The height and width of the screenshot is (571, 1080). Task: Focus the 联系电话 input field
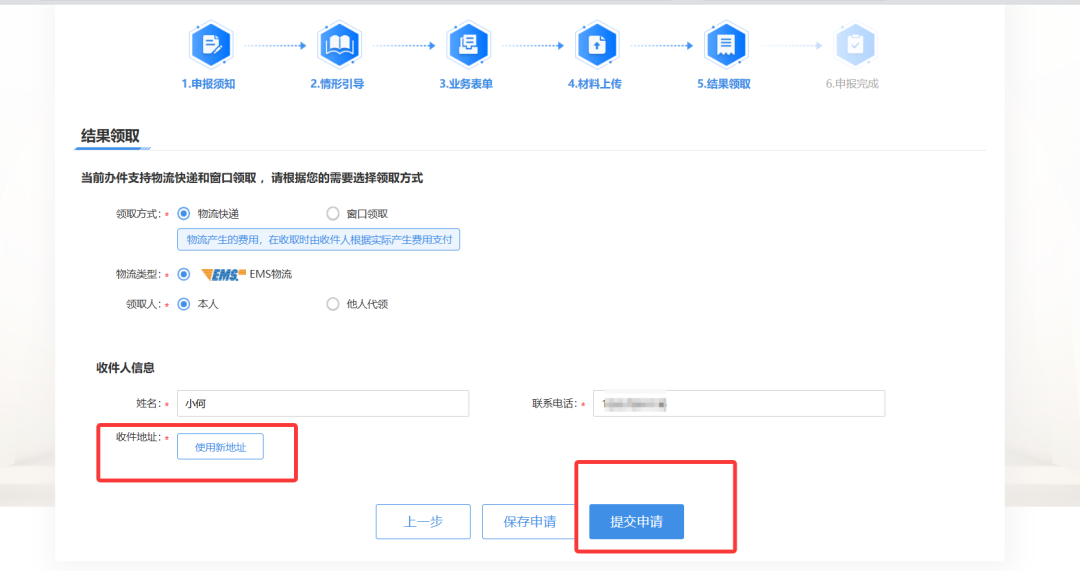tap(738, 403)
